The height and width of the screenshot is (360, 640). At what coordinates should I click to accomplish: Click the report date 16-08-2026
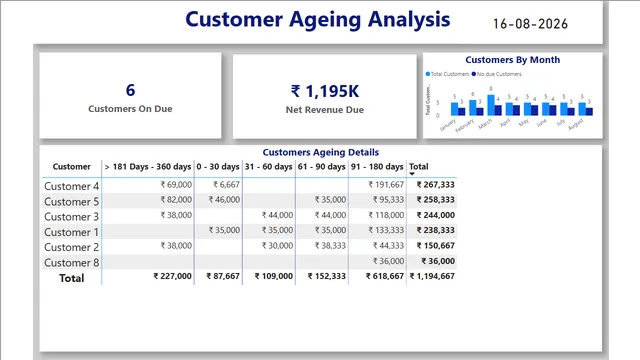click(x=530, y=24)
